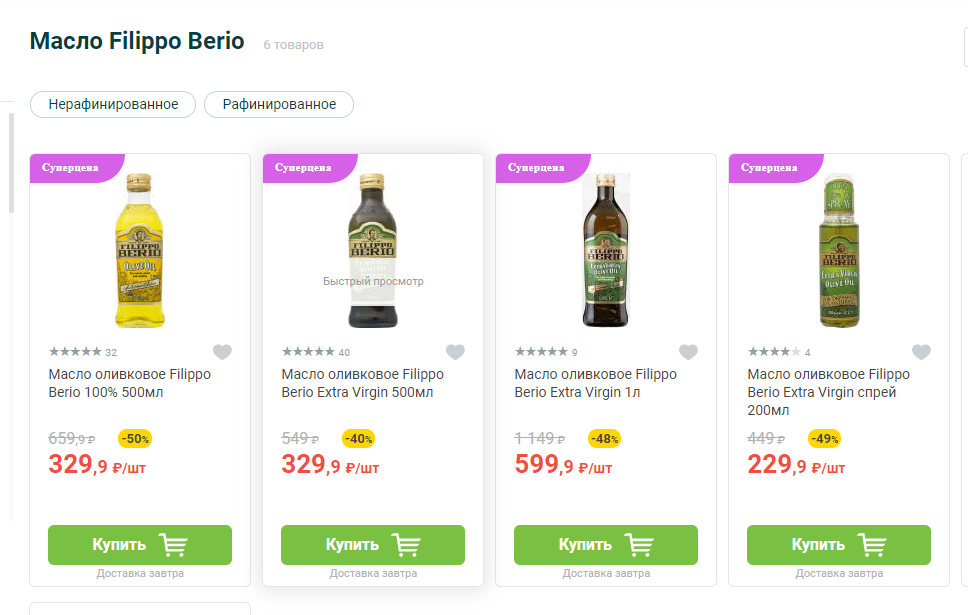968x615 pixels.
Task: Click star rating of Extra Virgin 1l
Action: 541,352
